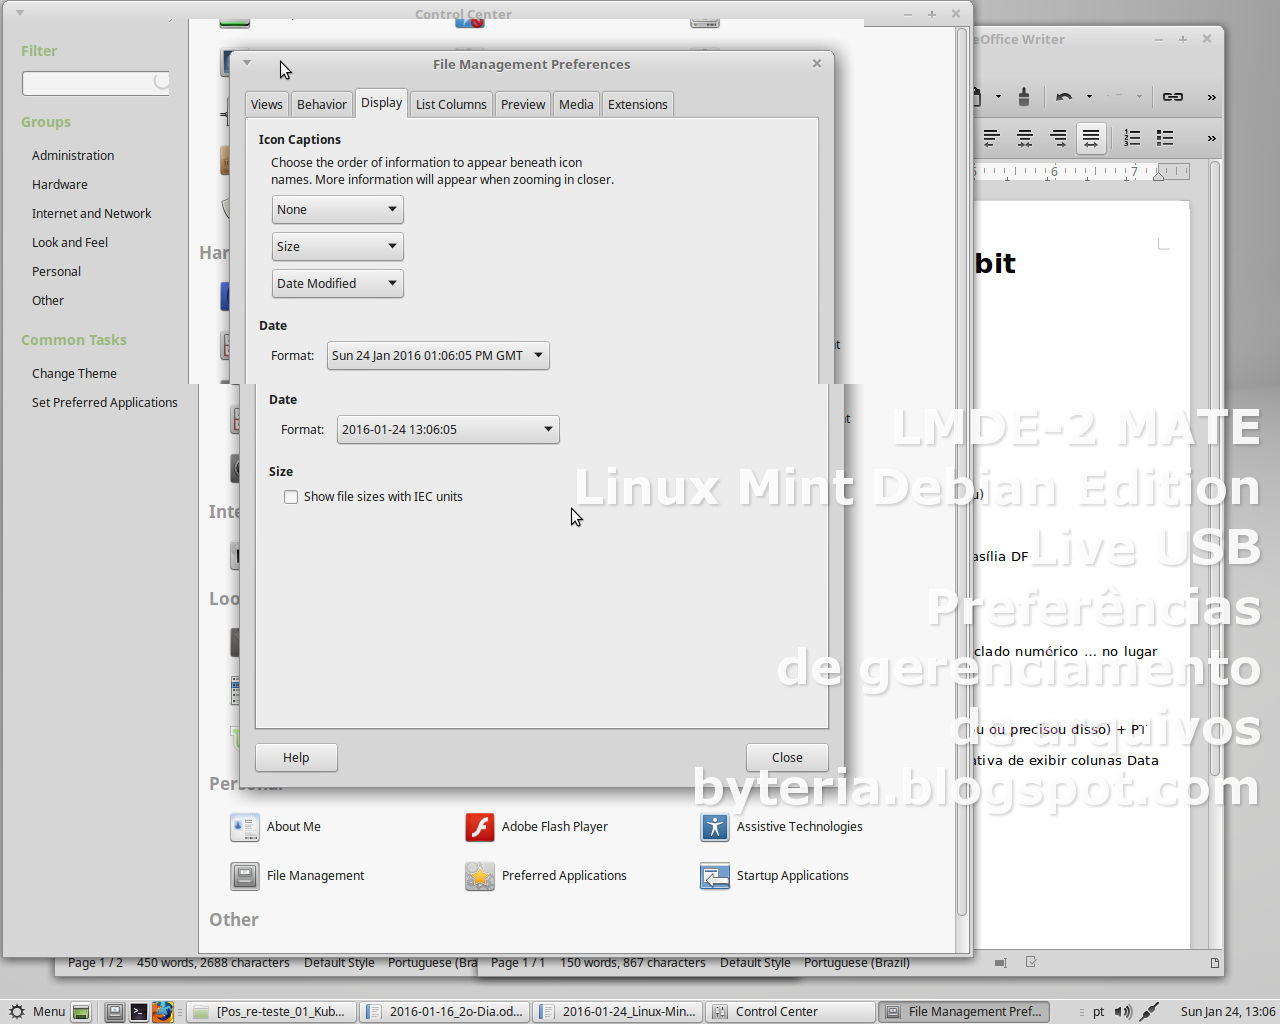Open the Date Format dropdown showing 2016-01-24

pos(447,429)
